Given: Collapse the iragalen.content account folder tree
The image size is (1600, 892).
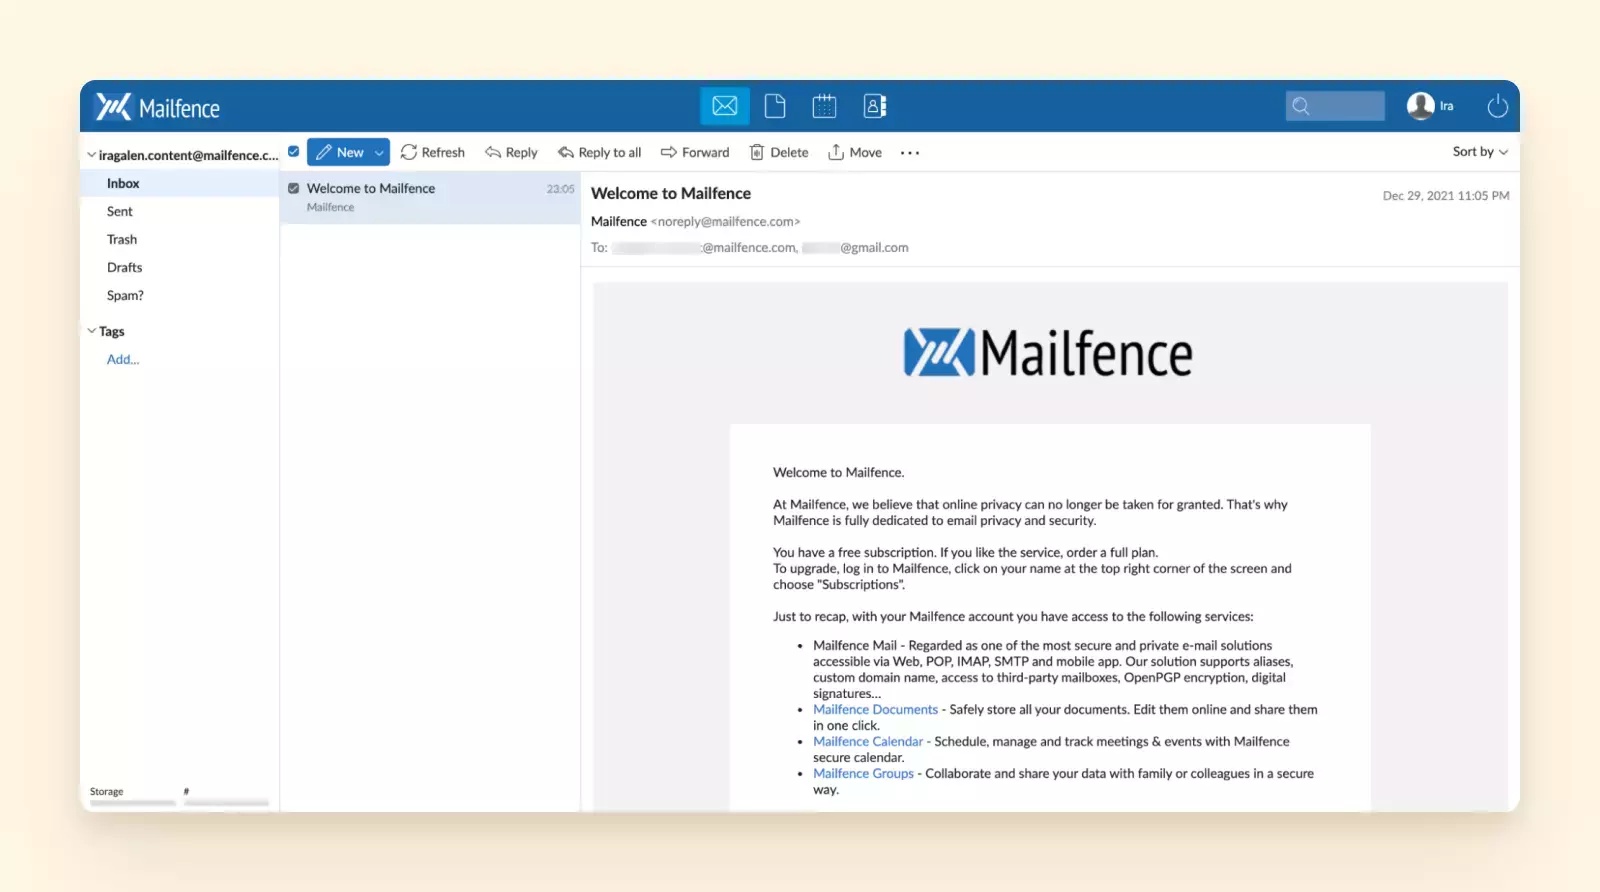Looking at the screenshot, I should click(92, 155).
